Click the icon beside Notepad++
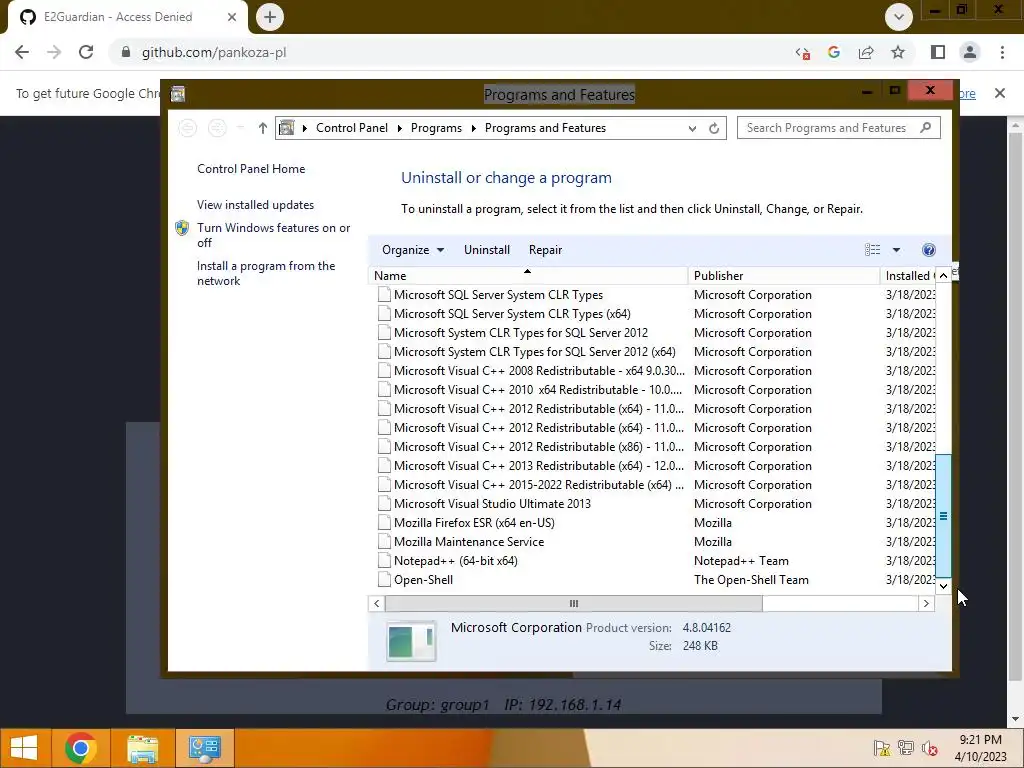Viewport: 1024px width, 768px height. [384, 560]
